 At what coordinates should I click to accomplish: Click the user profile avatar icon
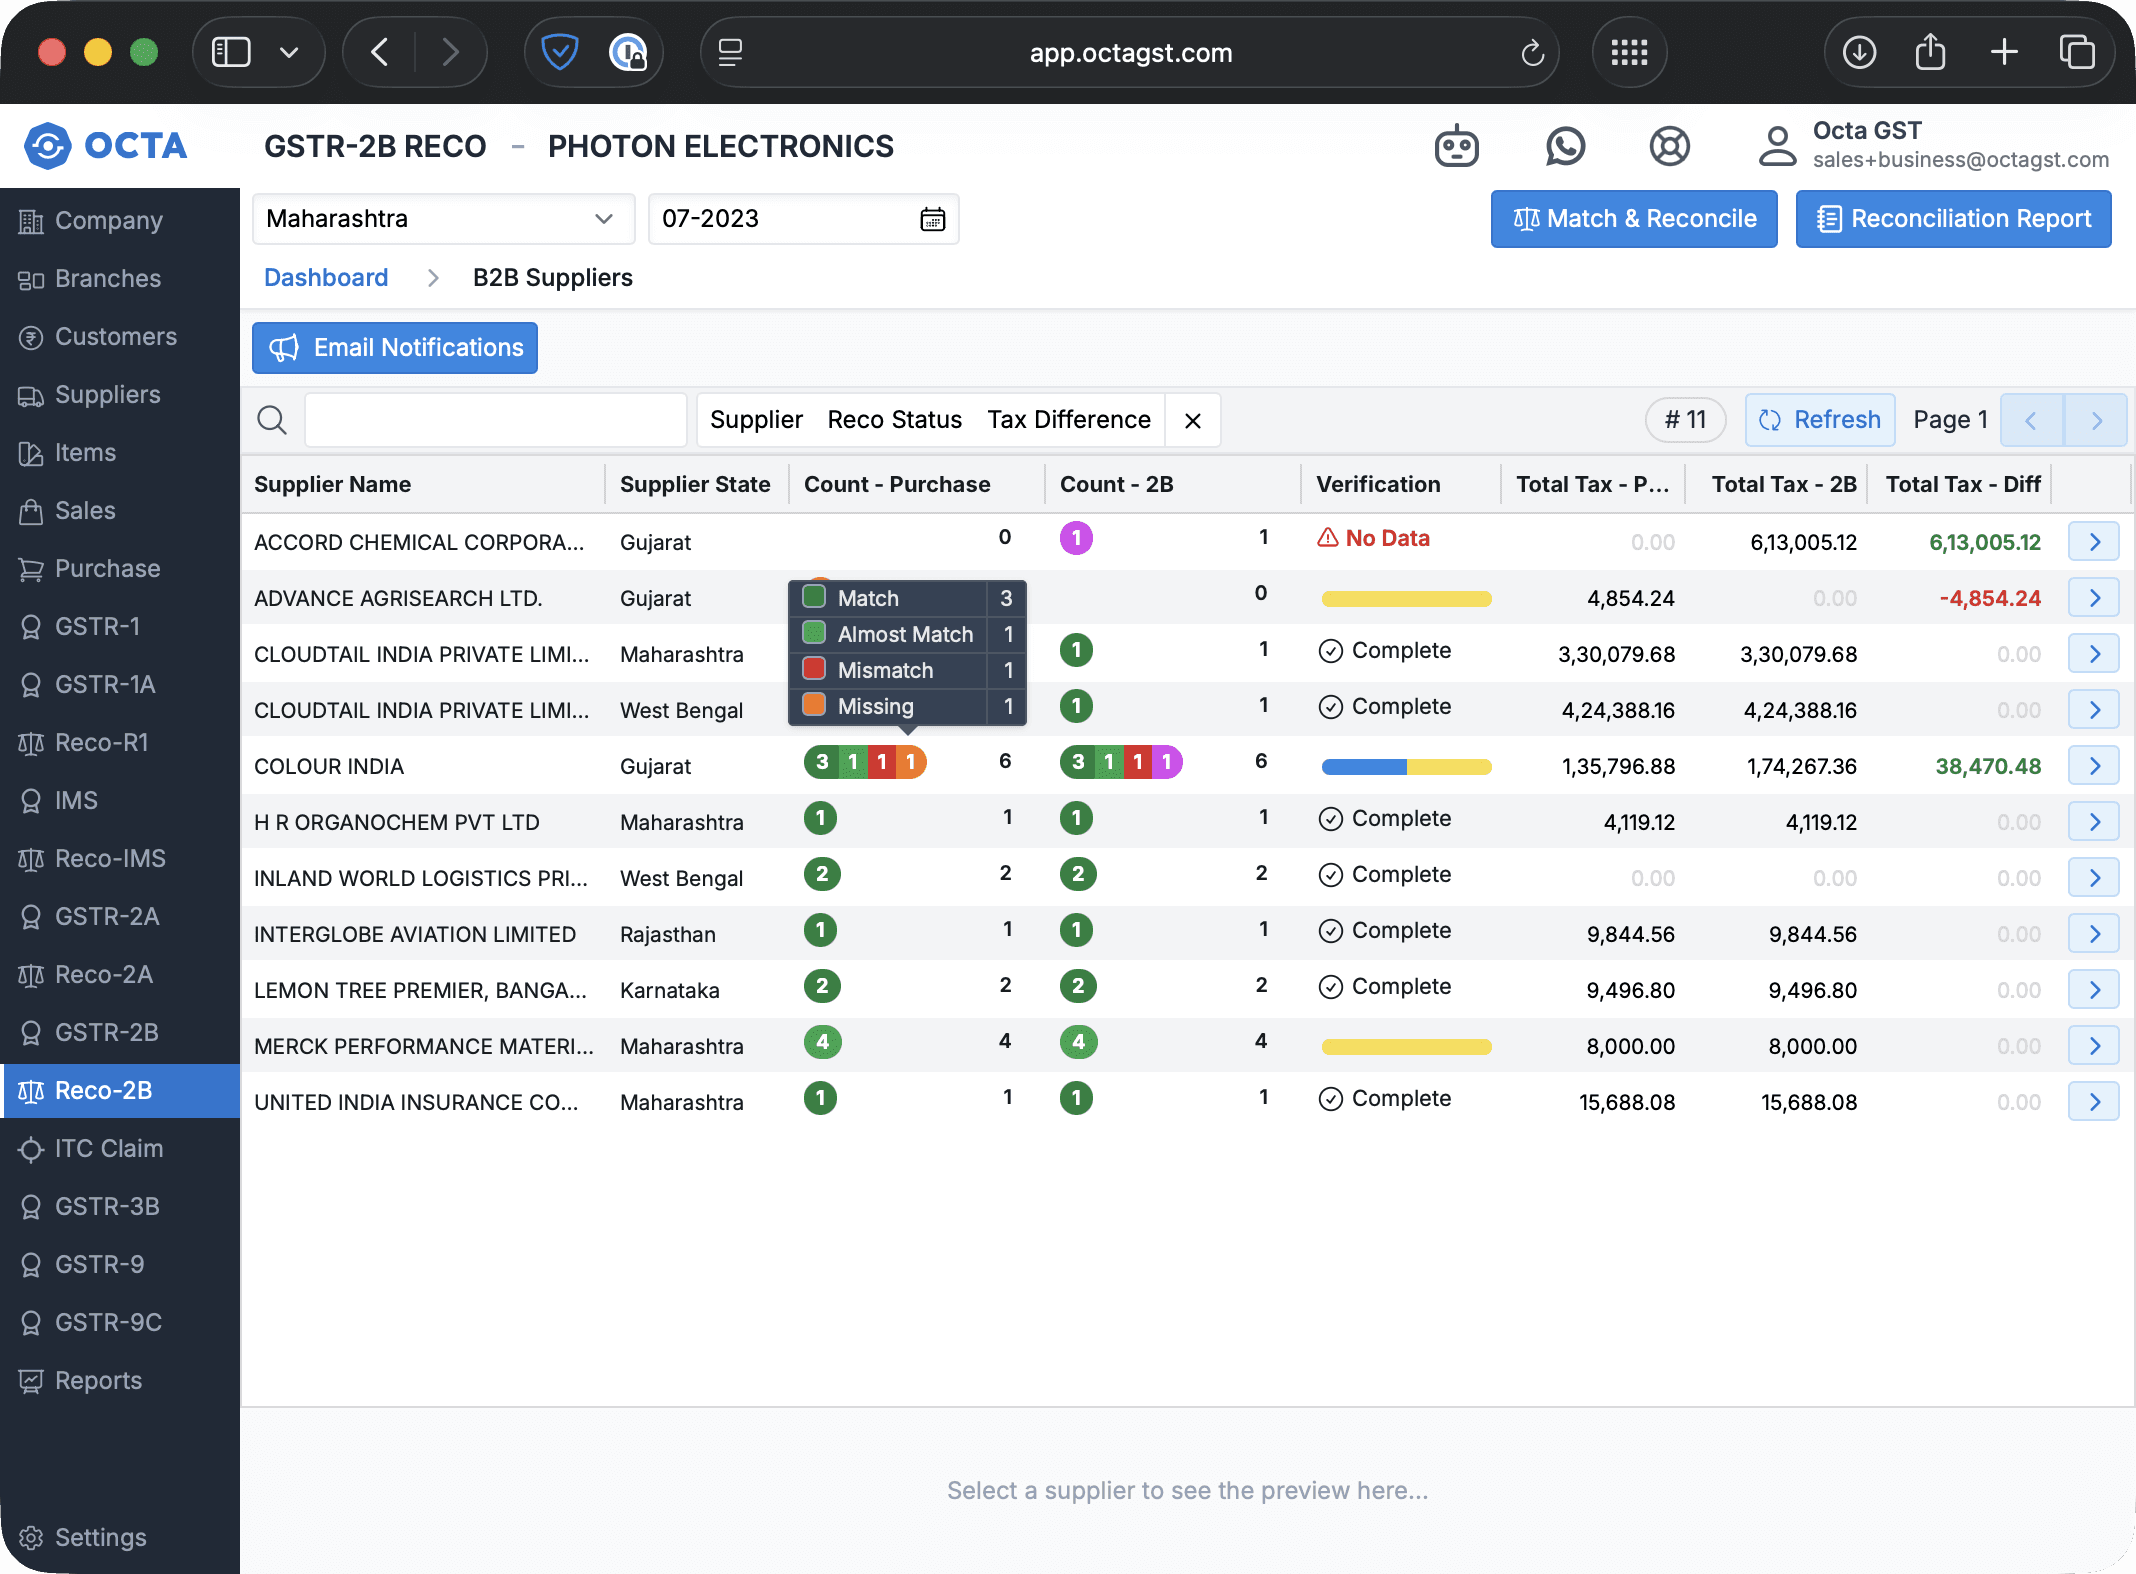coord(1777,147)
